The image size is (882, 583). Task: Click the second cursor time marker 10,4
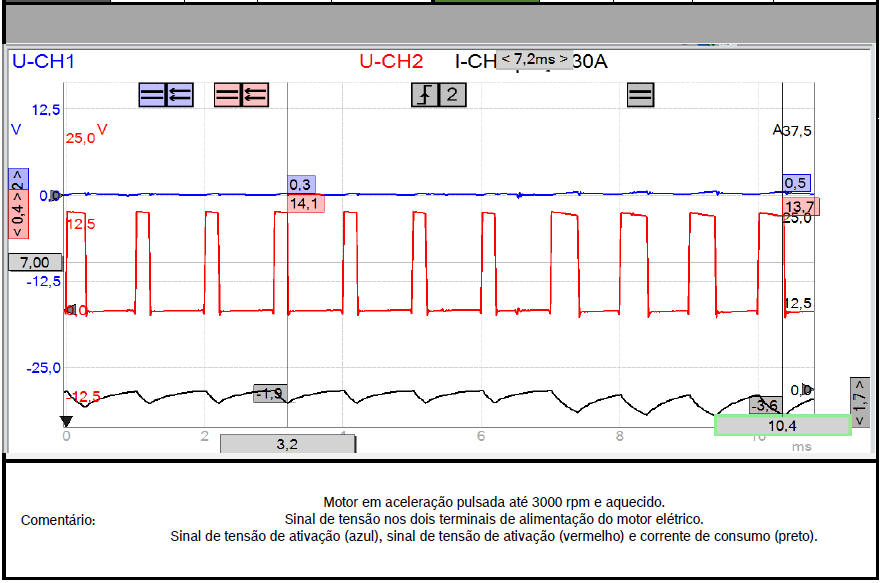[782, 425]
